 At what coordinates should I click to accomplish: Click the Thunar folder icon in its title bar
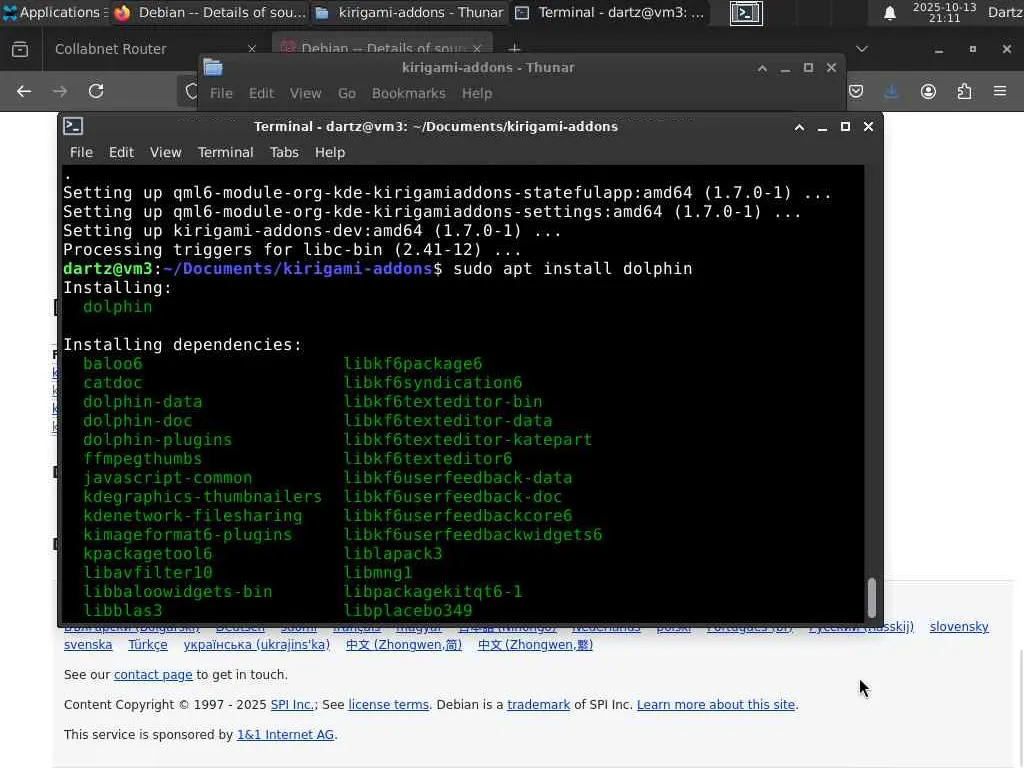tap(213, 67)
